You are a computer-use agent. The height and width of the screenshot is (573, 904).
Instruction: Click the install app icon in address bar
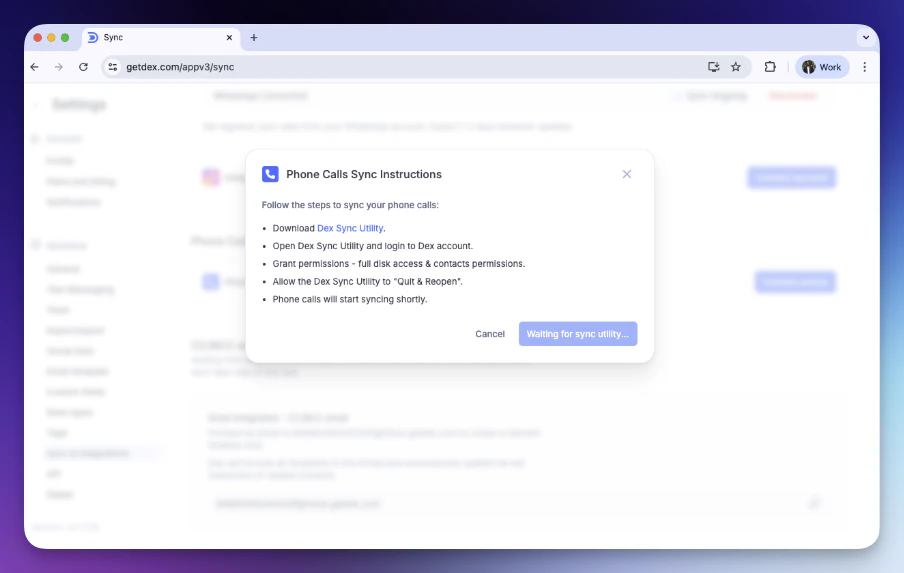pos(714,67)
